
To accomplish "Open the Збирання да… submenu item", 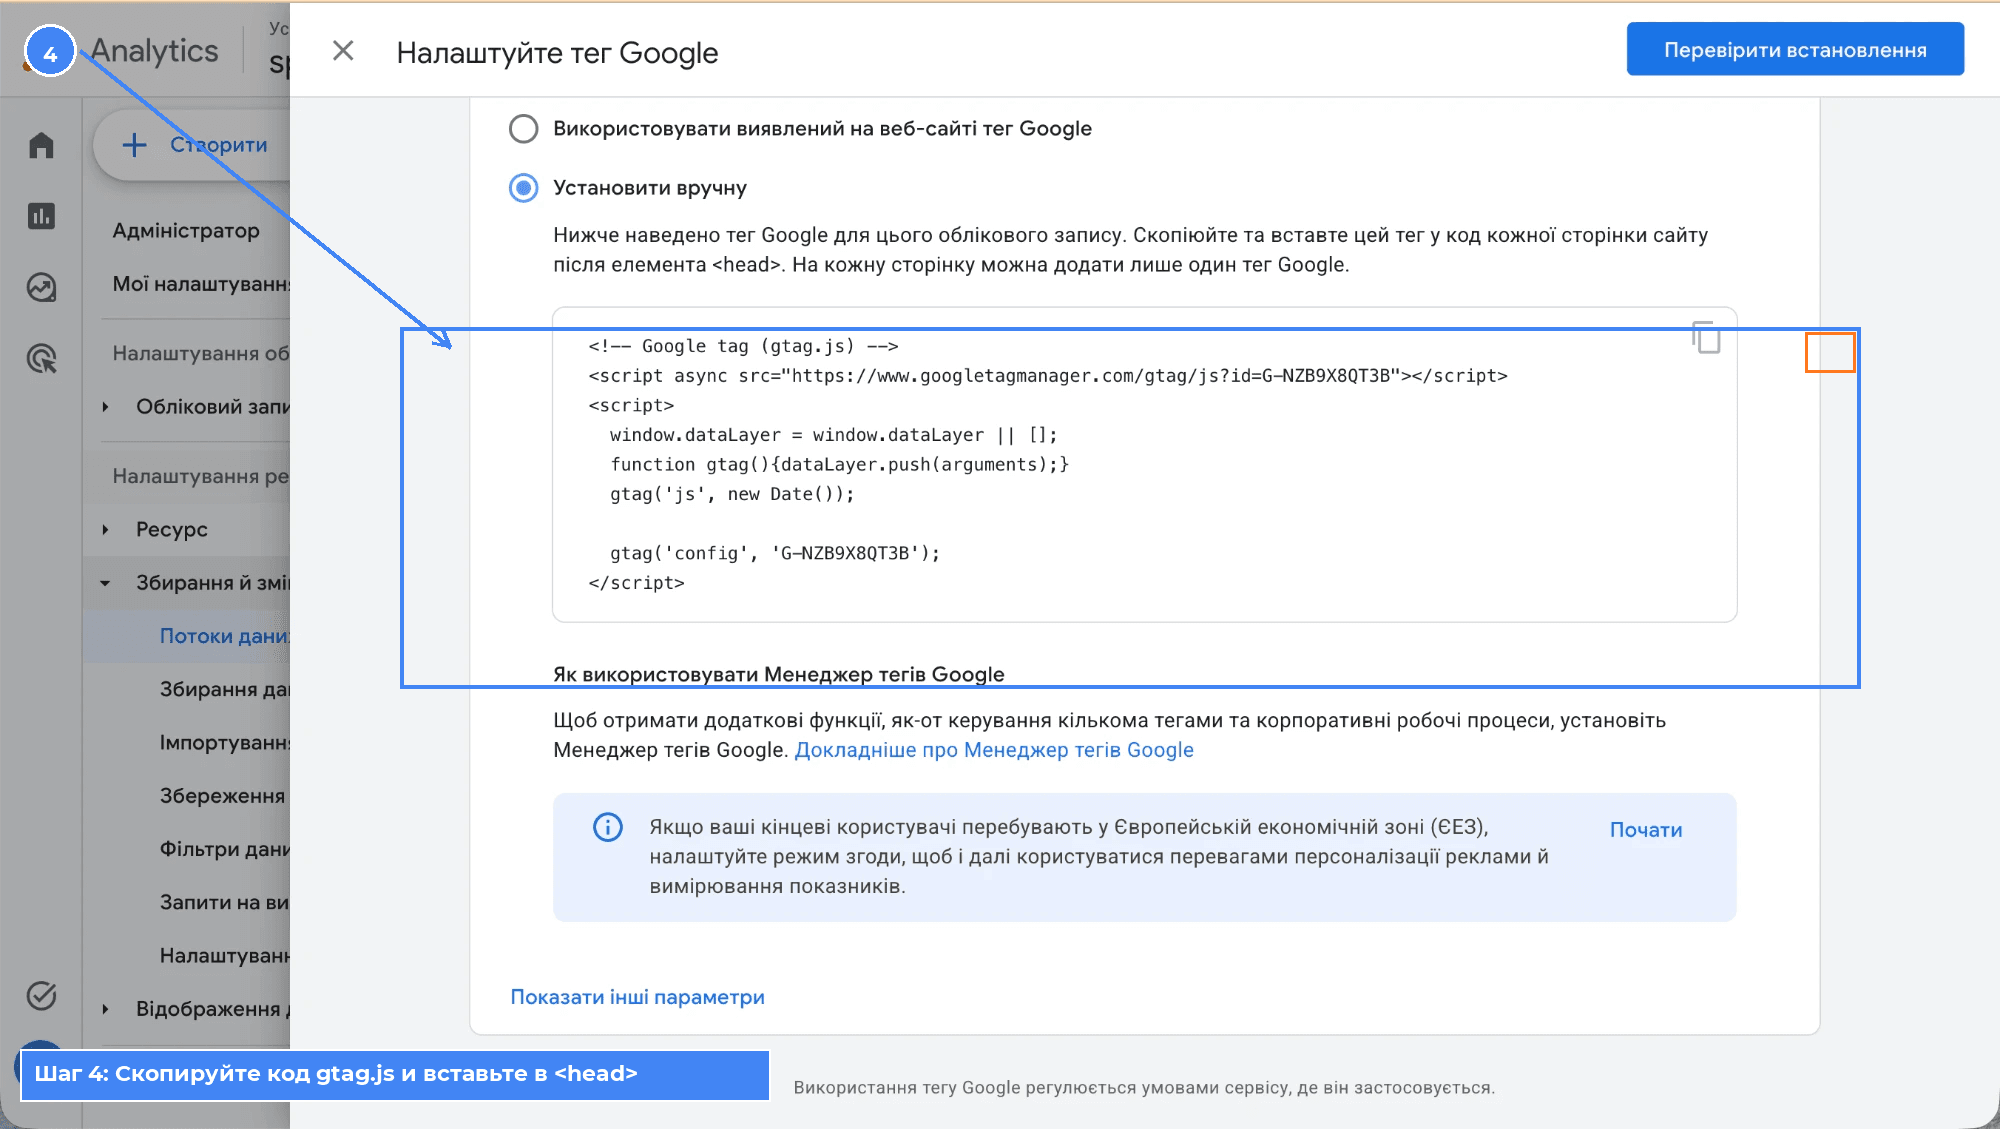I will (x=225, y=689).
